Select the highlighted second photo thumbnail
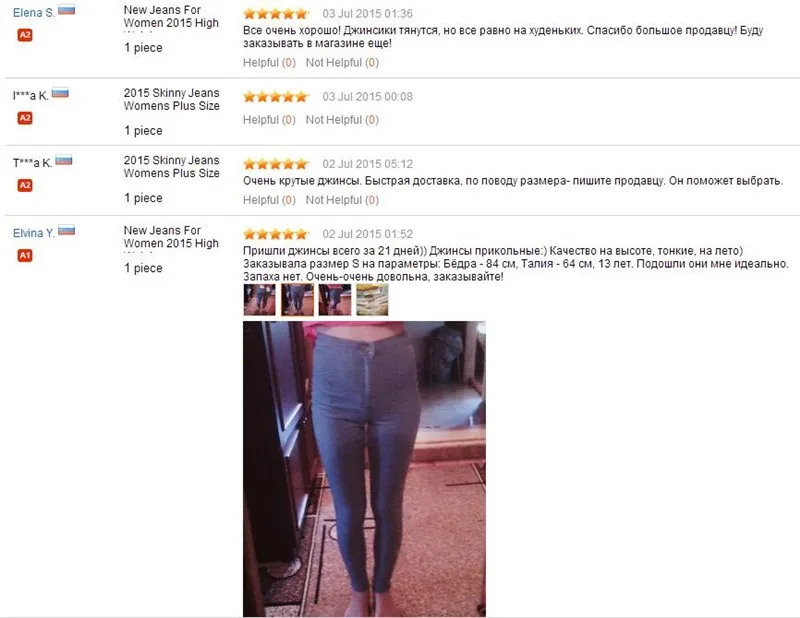This screenshot has width=800, height=618. point(297,300)
